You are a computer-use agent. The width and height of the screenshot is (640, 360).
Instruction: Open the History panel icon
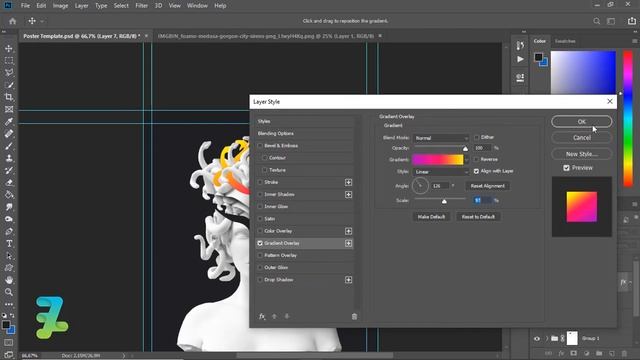tap(520, 45)
